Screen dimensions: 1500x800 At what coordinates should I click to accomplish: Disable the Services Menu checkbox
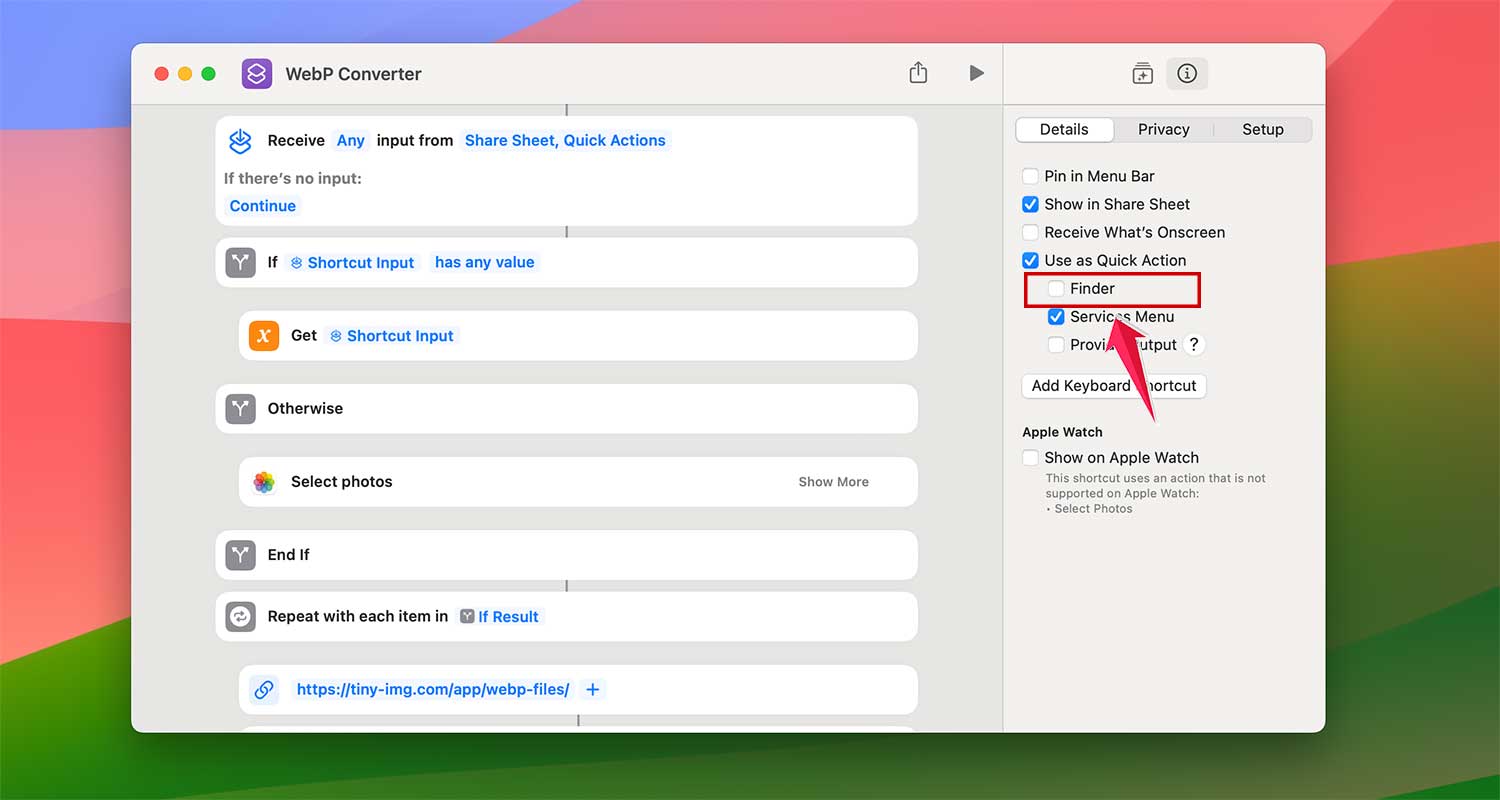[x=1057, y=316]
